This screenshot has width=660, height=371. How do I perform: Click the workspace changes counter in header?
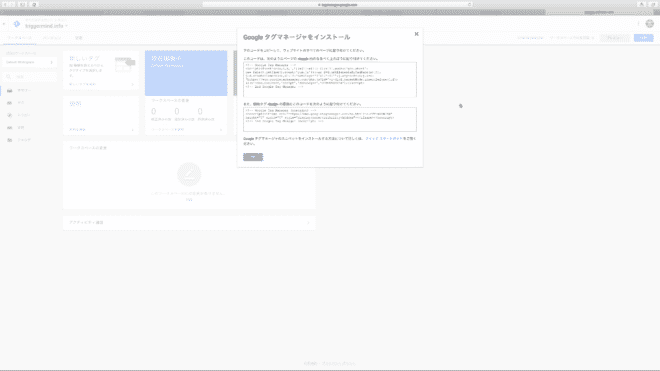[572, 38]
